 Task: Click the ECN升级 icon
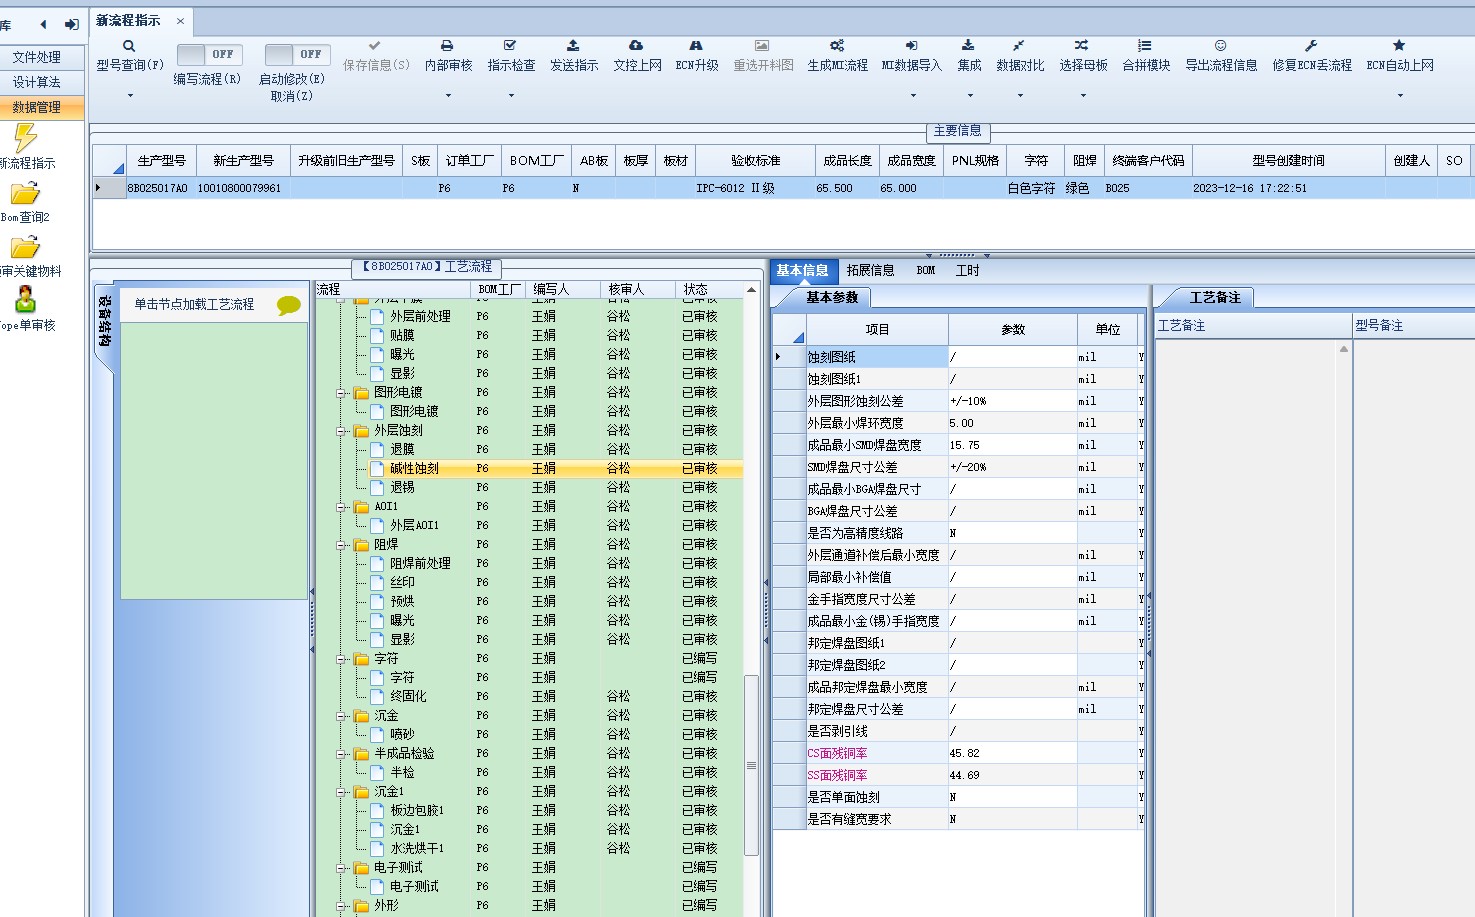coord(696,45)
